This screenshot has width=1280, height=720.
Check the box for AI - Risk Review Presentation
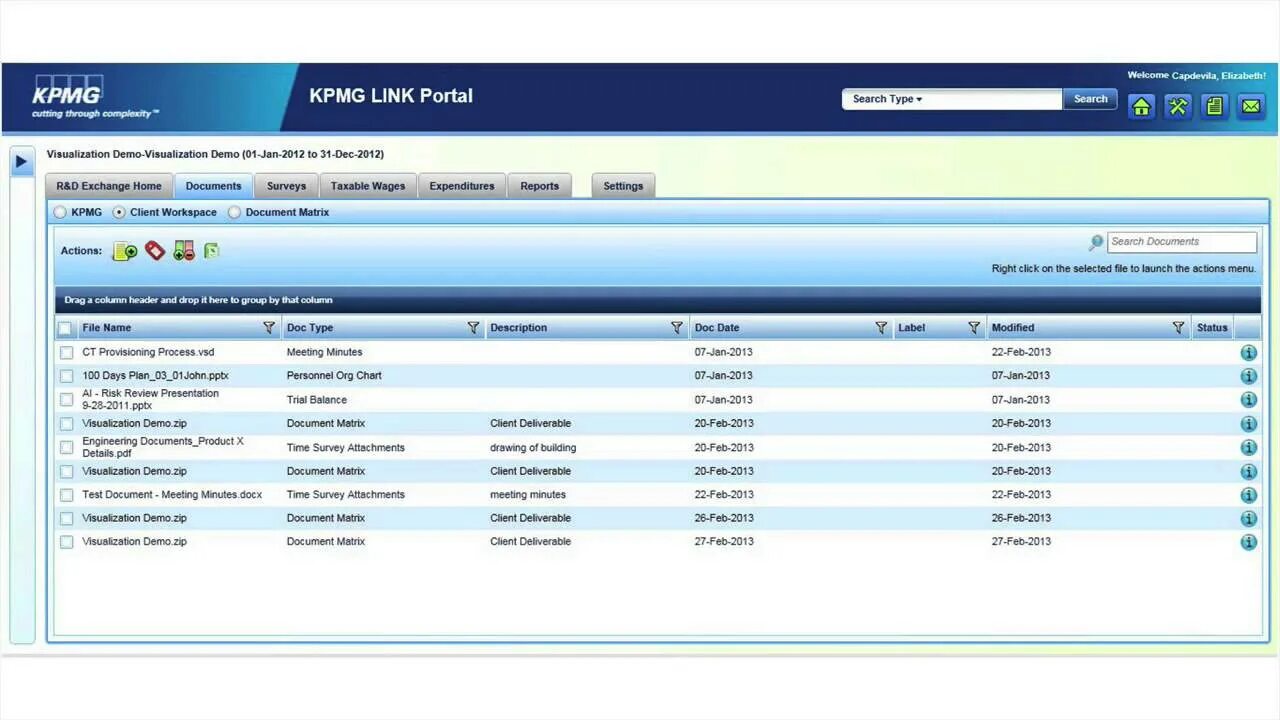click(x=66, y=400)
